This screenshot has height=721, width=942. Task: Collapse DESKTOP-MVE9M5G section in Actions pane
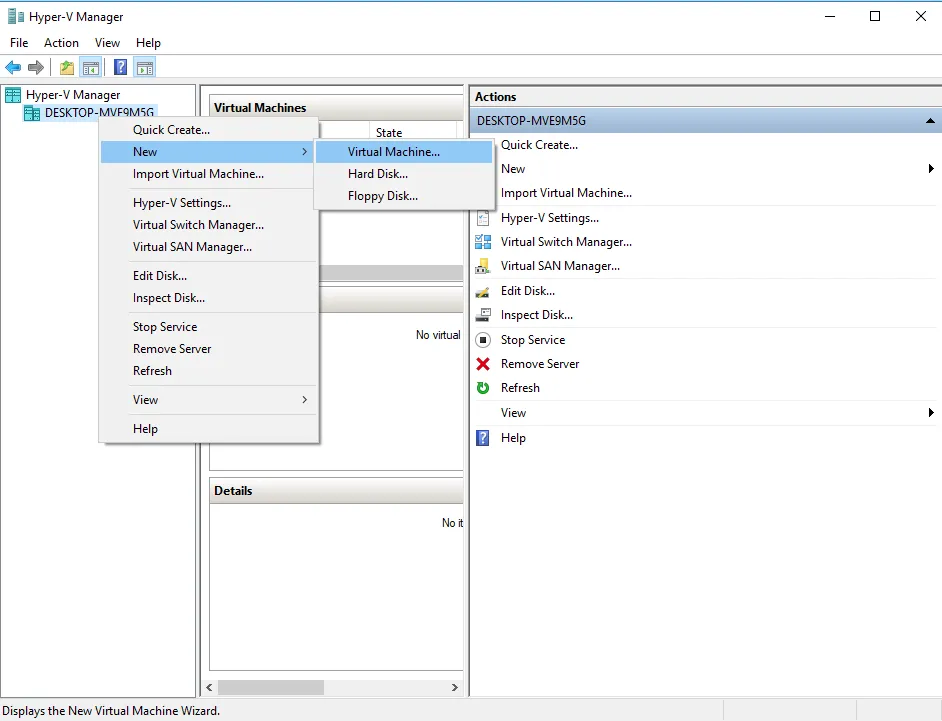(930, 121)
